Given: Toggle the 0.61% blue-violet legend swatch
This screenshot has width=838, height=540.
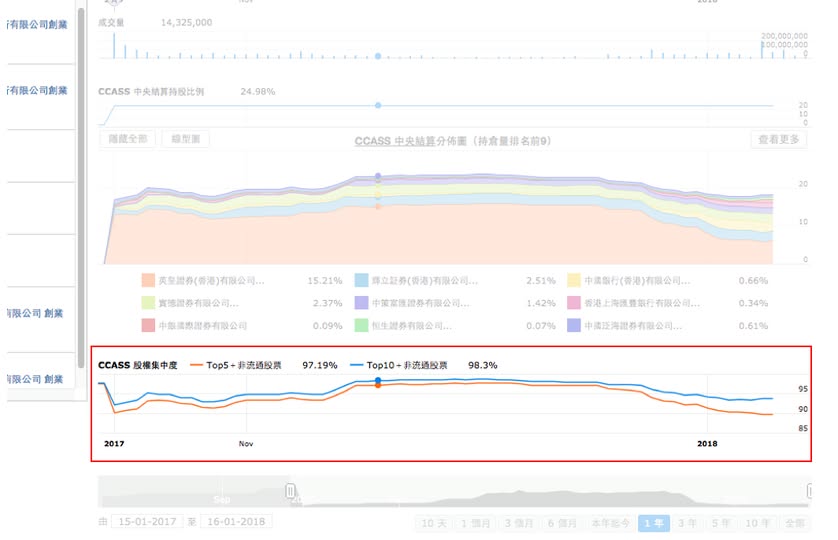Looking at the screenshot, I should (574, 325).
